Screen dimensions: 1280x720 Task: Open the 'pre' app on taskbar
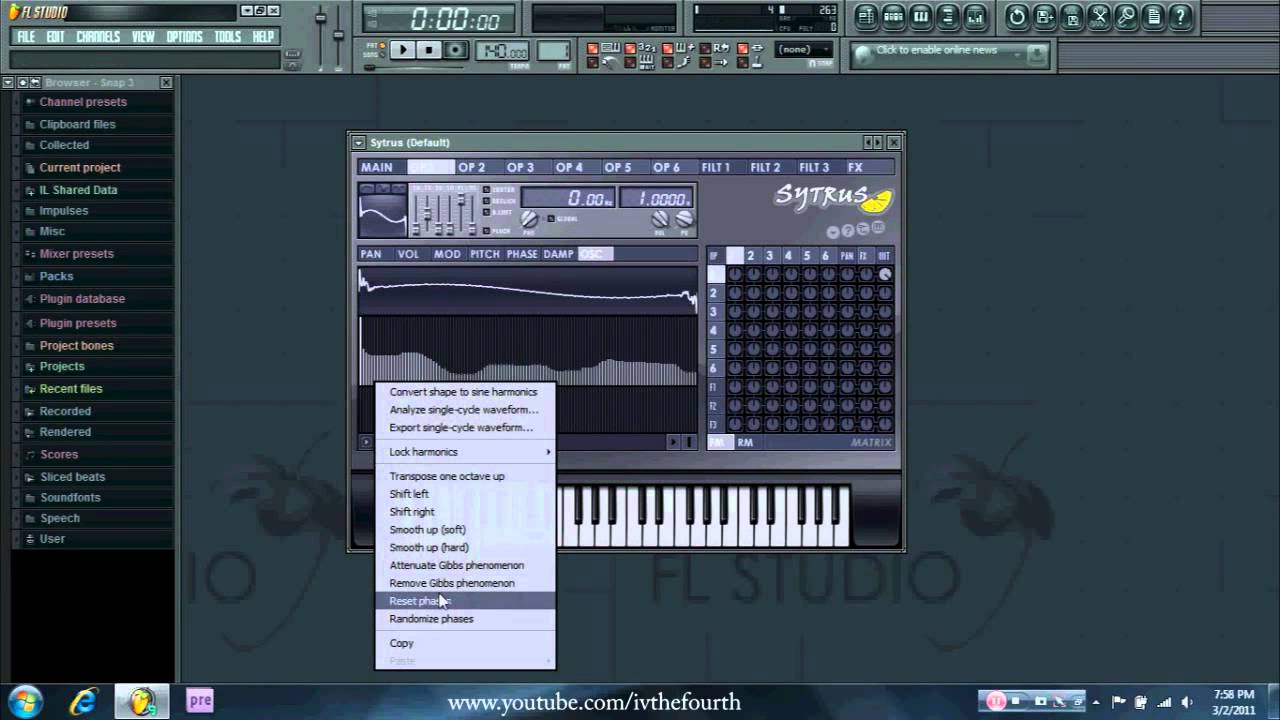200,700
